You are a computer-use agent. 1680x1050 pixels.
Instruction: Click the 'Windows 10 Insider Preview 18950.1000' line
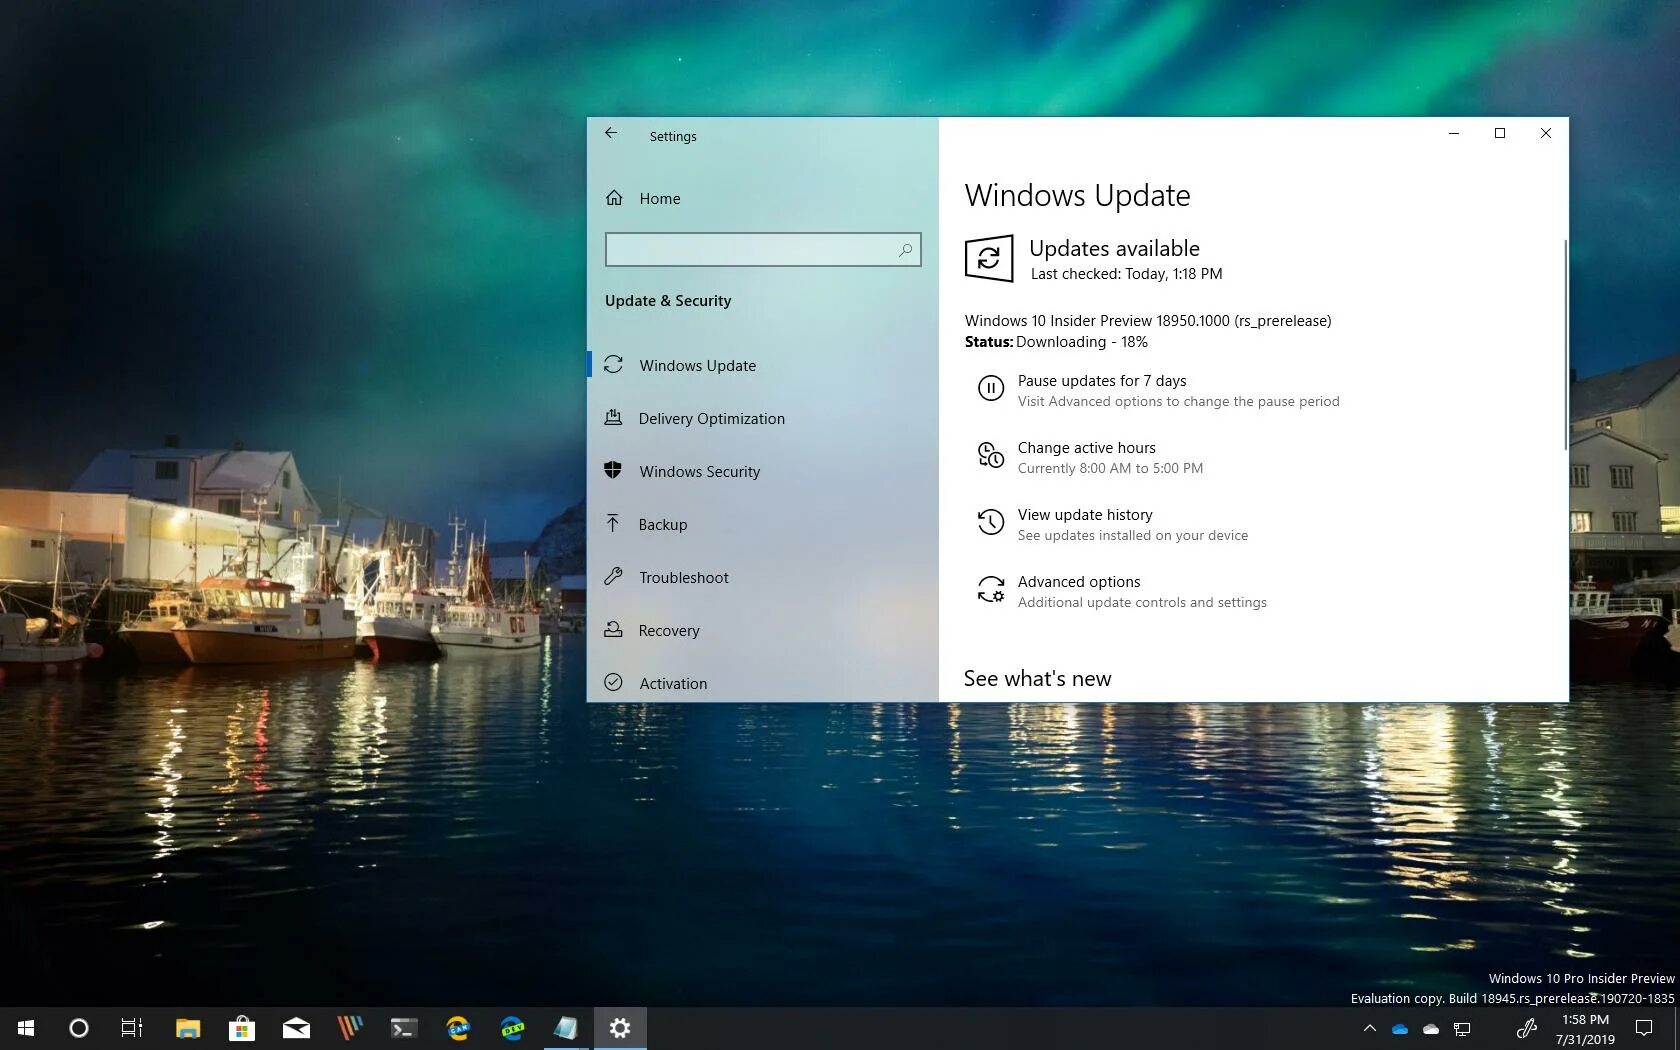coord(1148,321)
